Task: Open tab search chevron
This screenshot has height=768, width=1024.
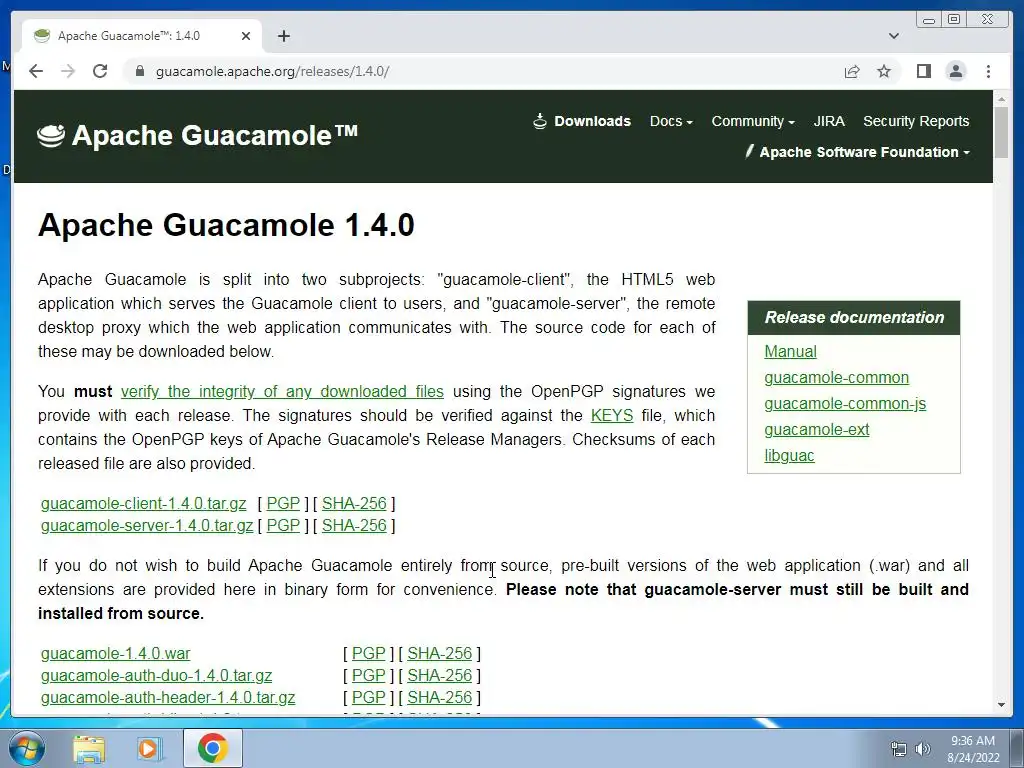Action: pyautogui.click(x=894, y=36)
